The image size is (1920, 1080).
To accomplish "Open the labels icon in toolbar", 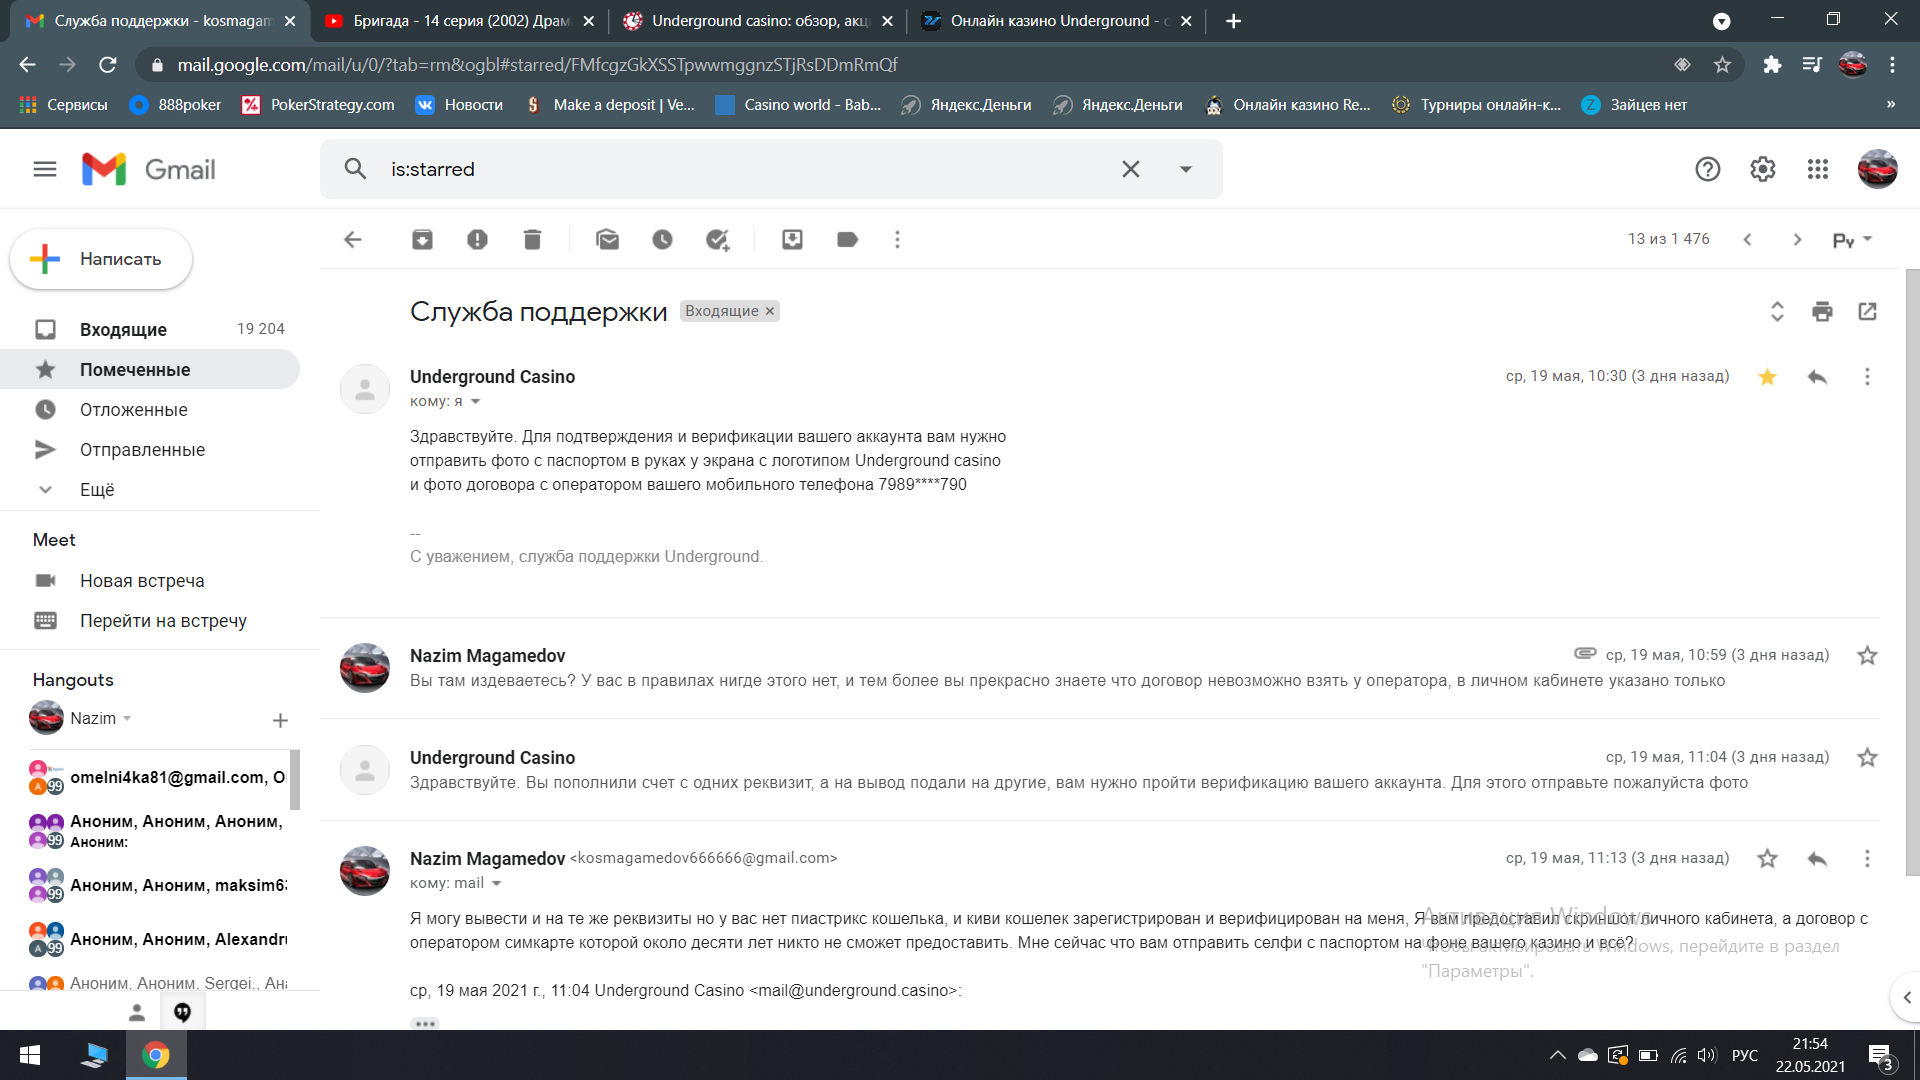I will (x=847, y=239).
